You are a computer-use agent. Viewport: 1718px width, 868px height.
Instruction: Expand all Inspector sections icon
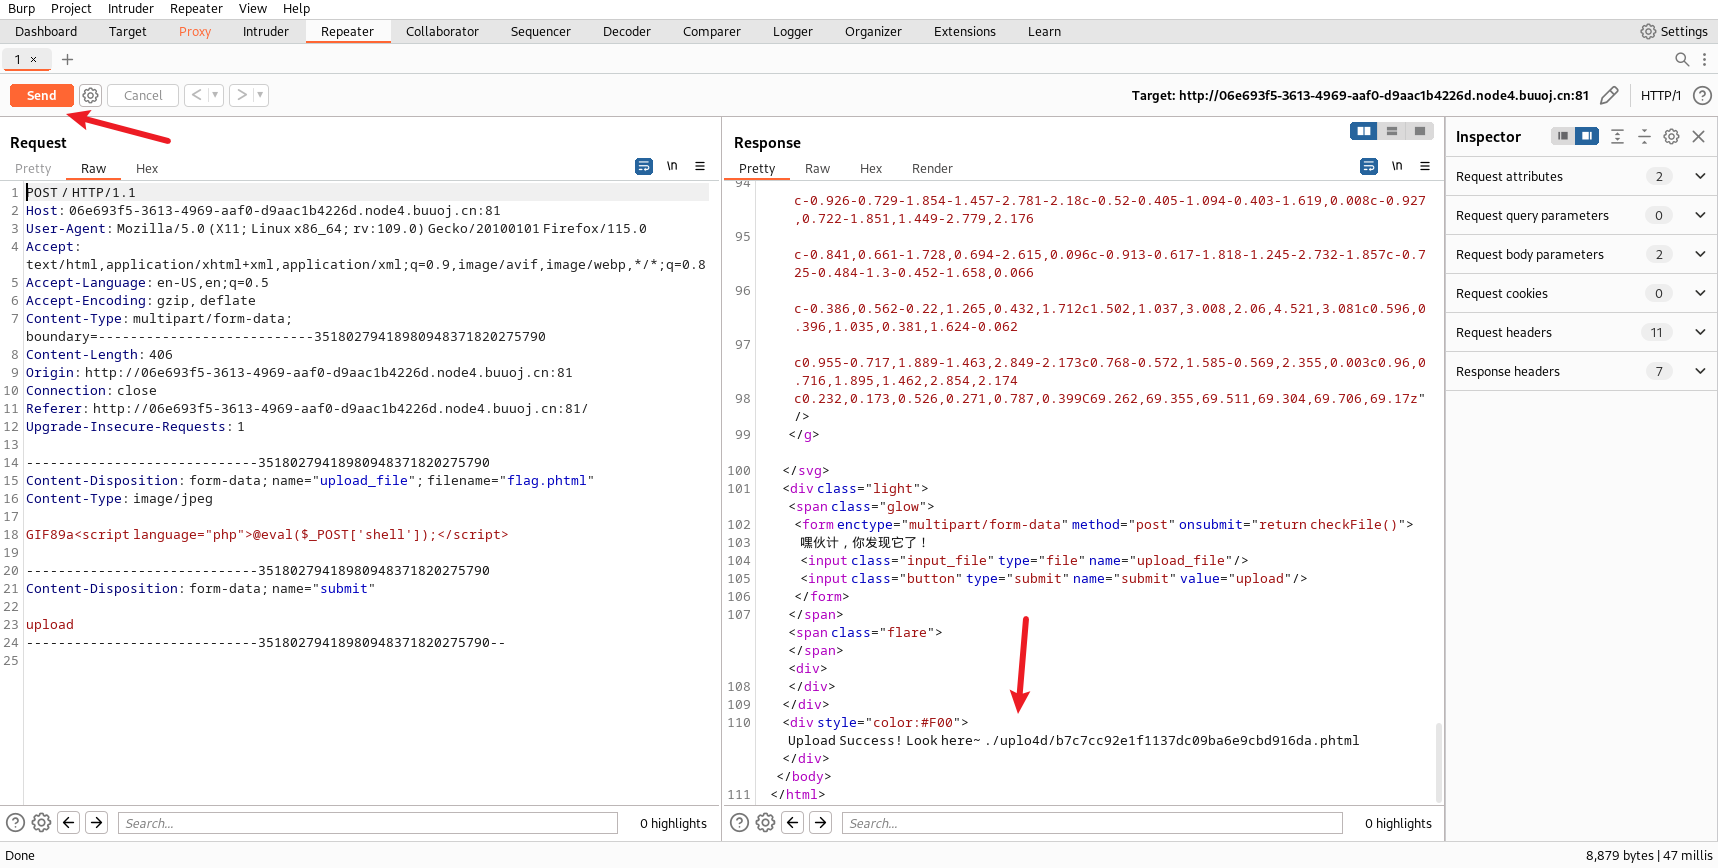[x=1617, y=136]
